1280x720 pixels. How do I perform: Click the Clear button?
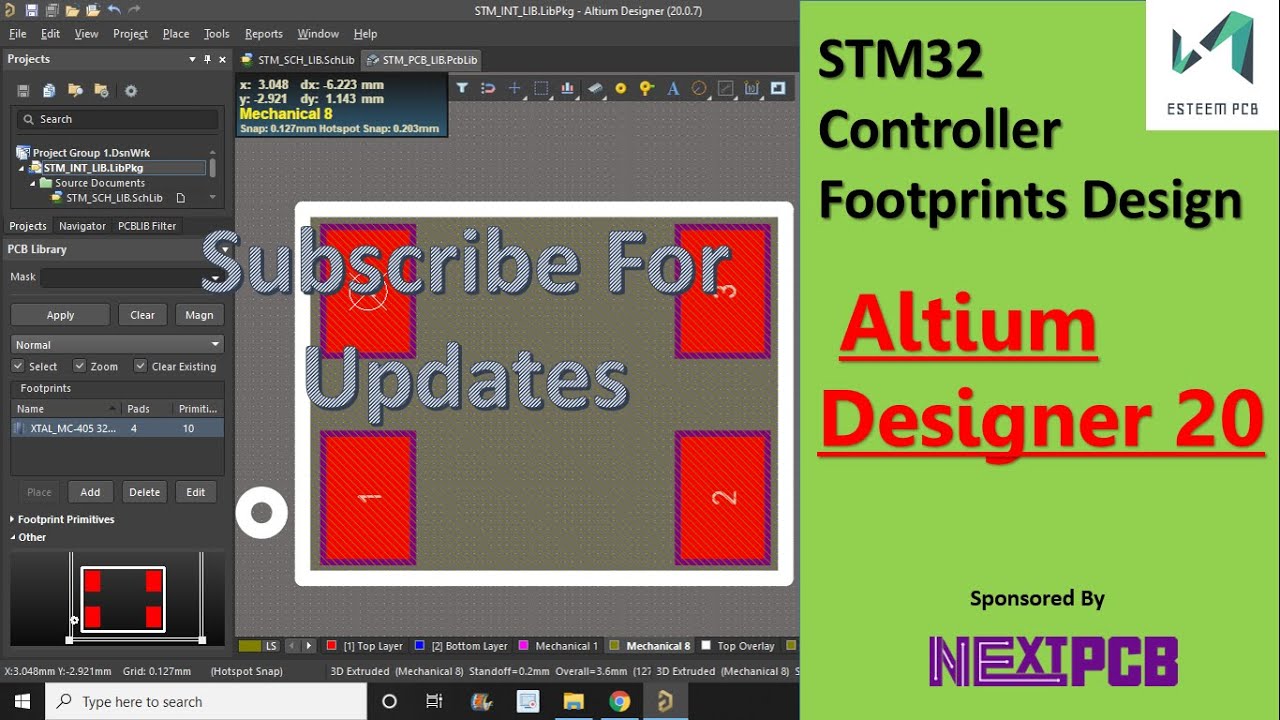tap(143, 315)
